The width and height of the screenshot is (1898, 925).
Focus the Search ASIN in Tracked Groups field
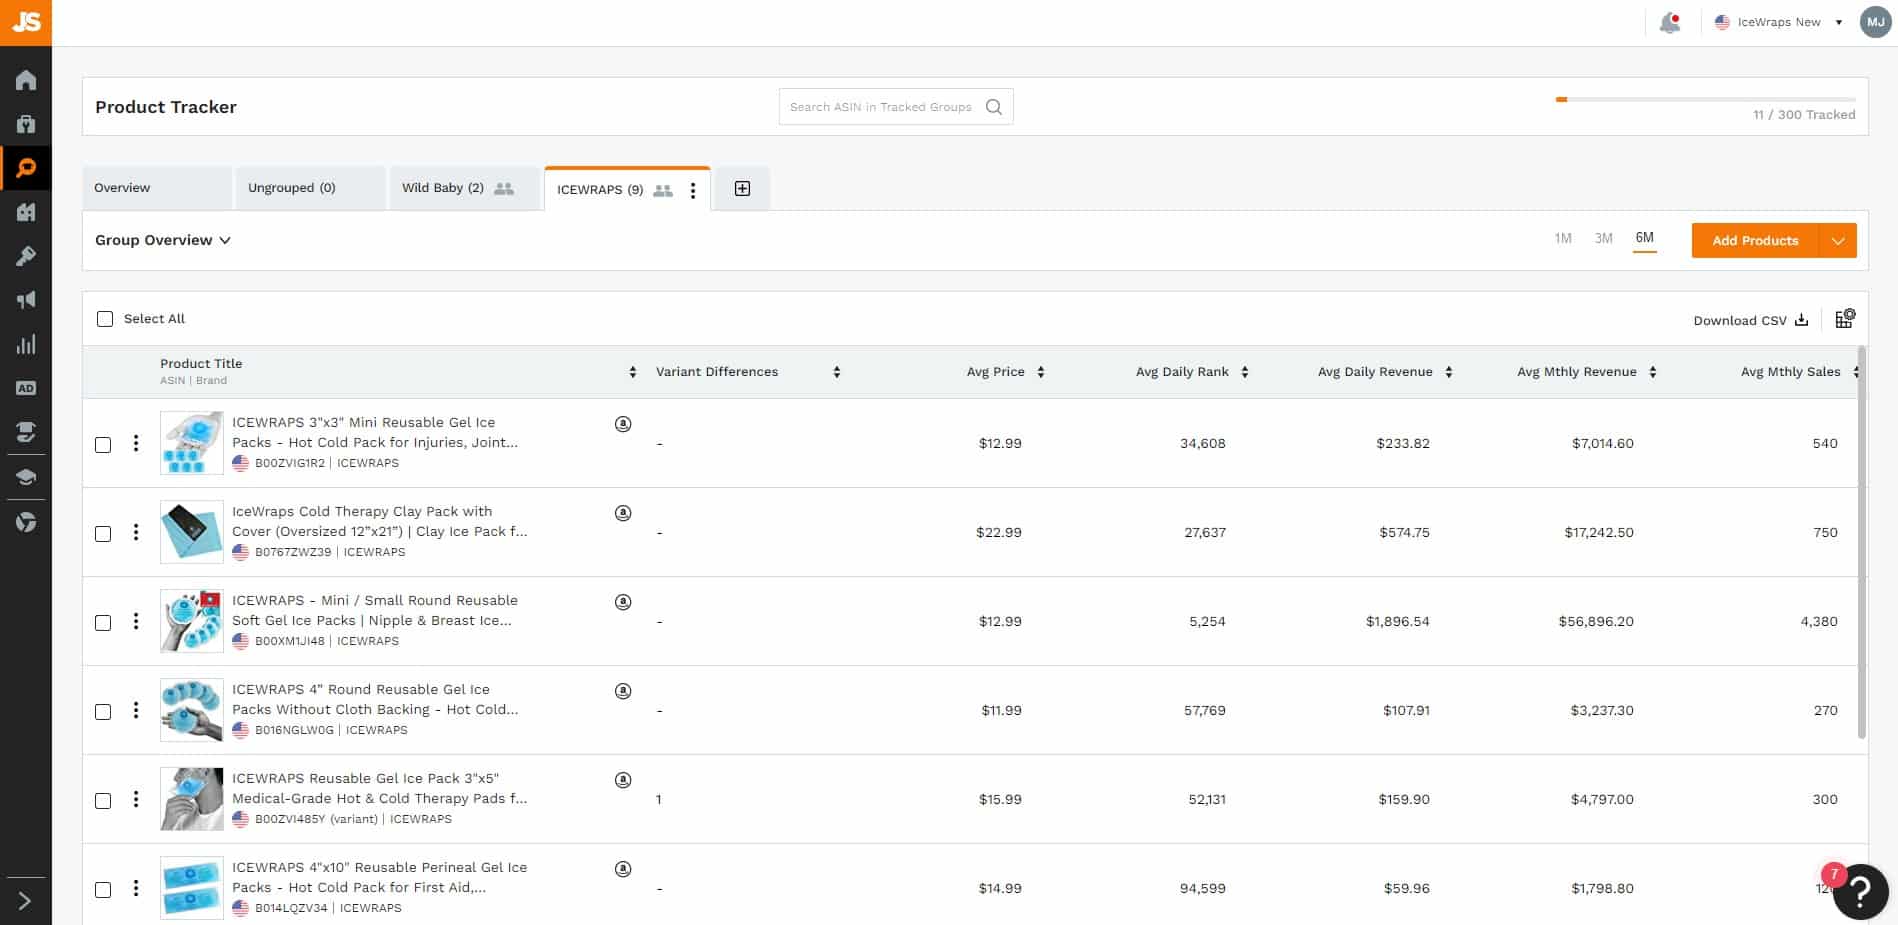pyautogui.click(x=896, y=107)
